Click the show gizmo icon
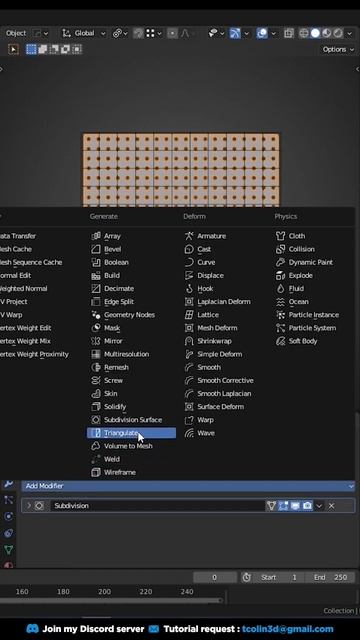 point(235,33)
